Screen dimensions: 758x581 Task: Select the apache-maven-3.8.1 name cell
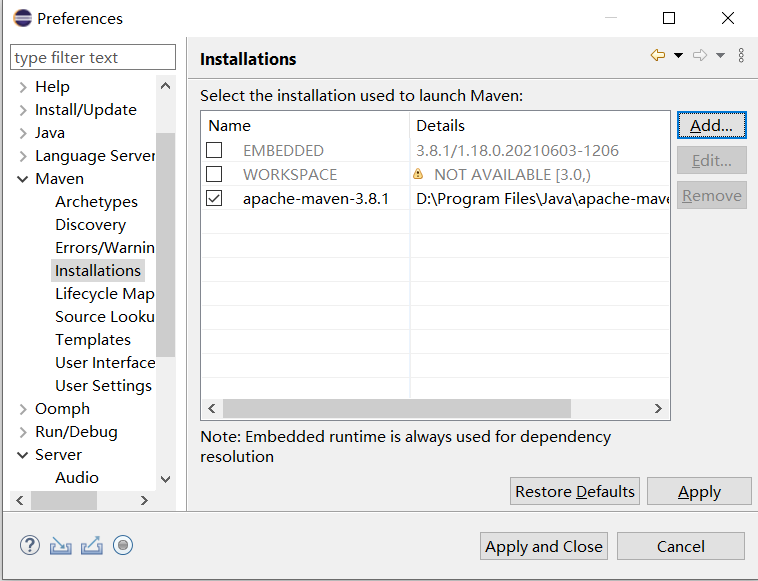[x=316, y=199]
